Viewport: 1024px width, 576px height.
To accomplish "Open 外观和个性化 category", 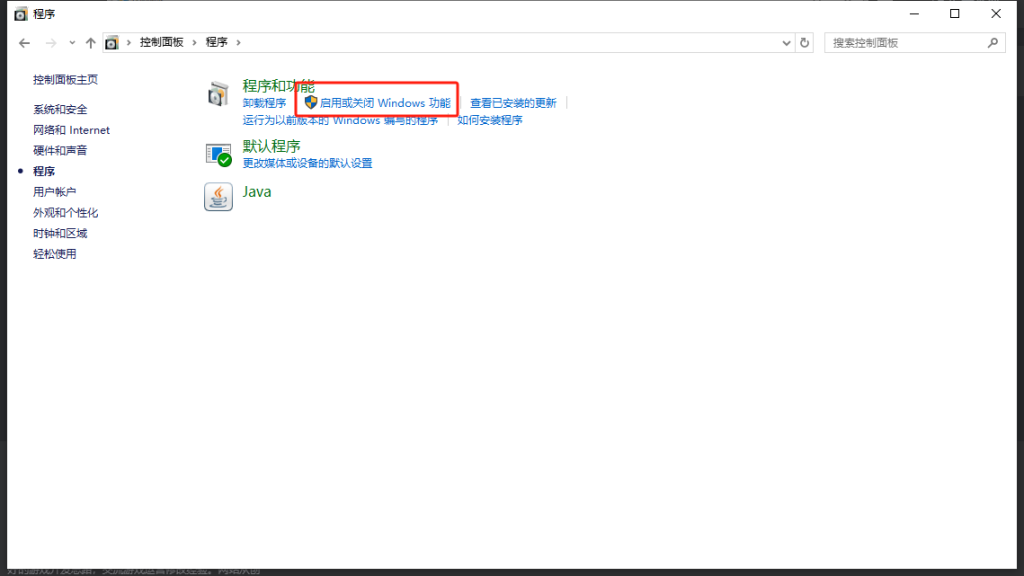I will (x=65, y=213).
